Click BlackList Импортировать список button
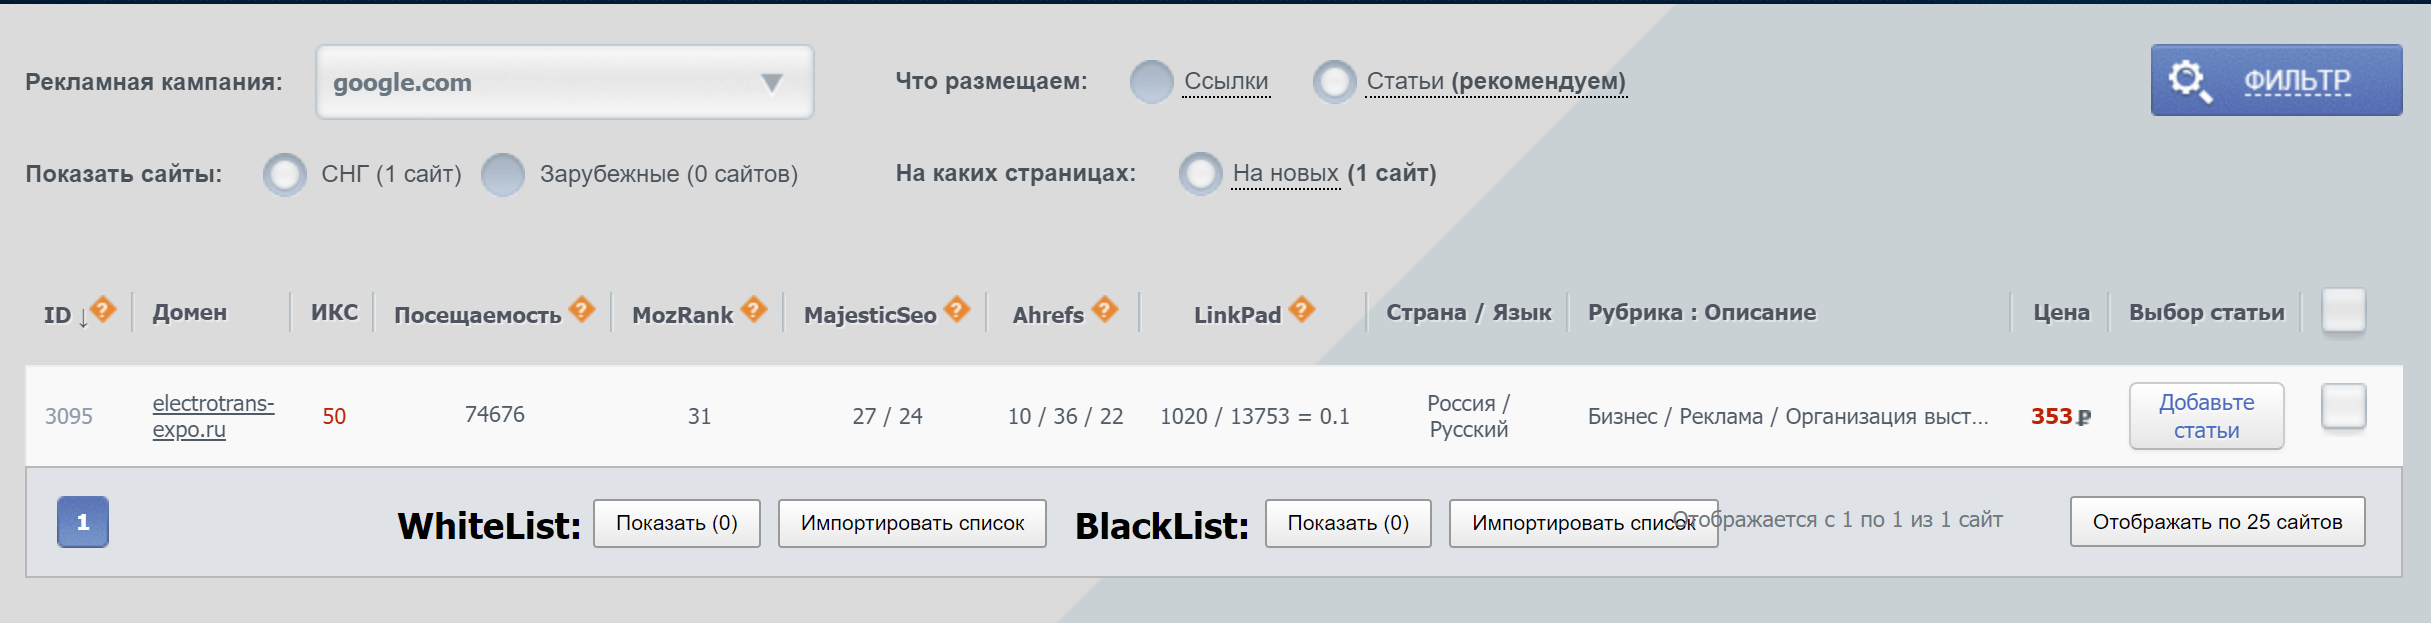 coord(1583,523)
